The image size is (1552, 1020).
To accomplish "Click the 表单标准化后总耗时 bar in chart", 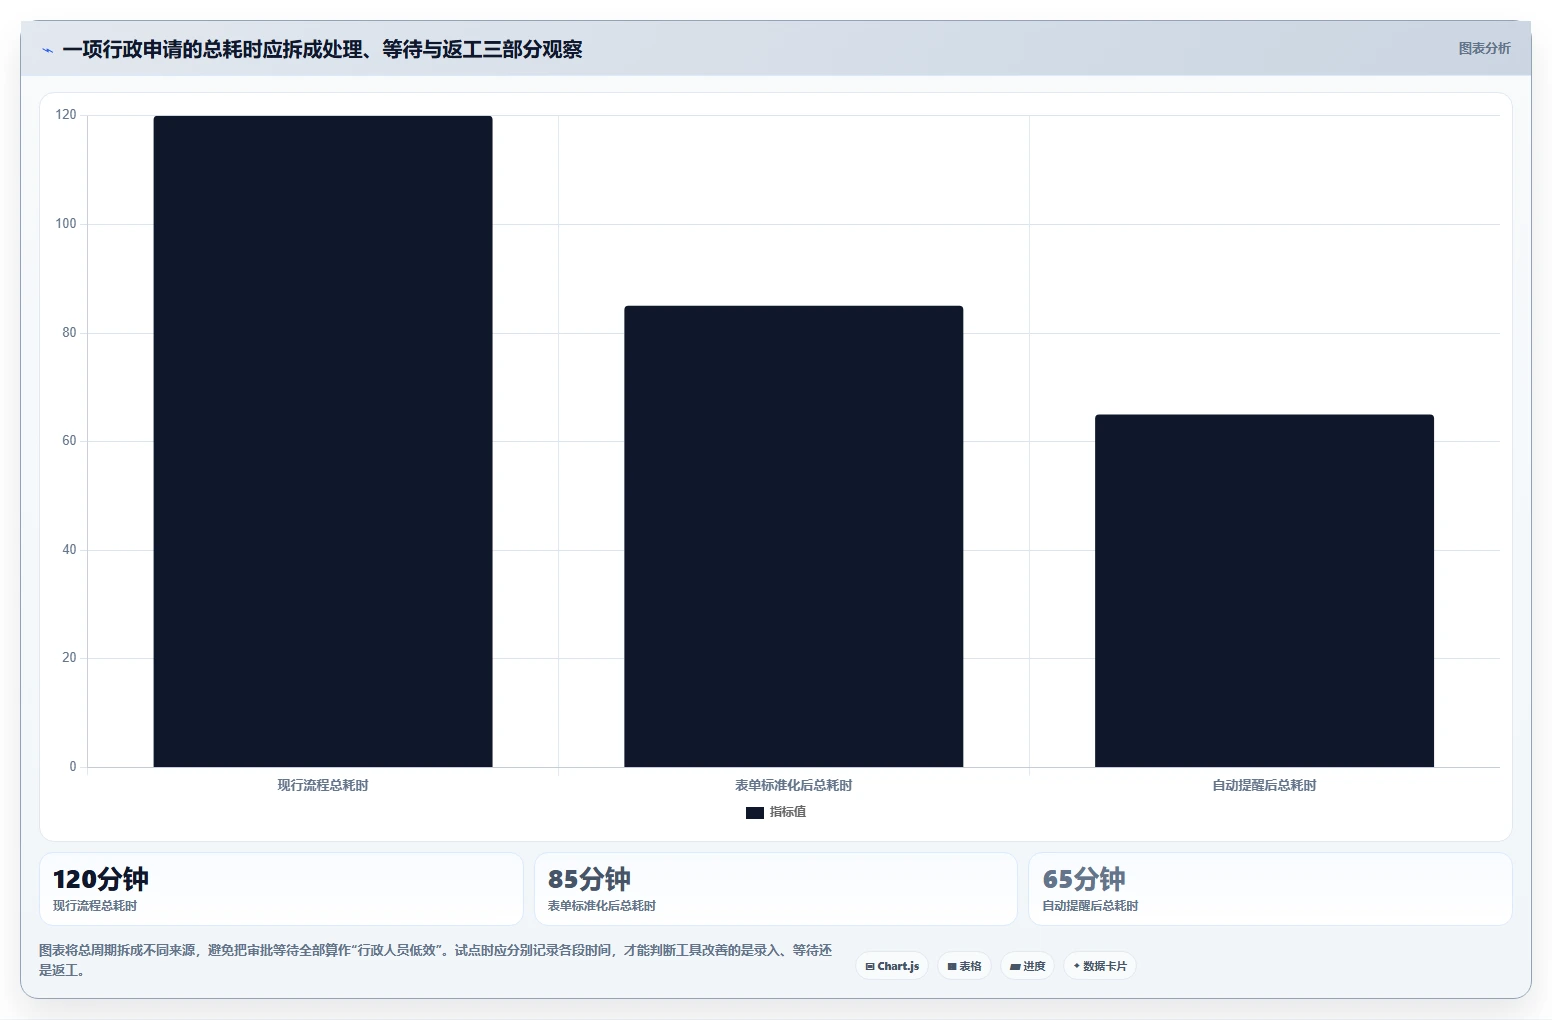I will tap(793, 536).
